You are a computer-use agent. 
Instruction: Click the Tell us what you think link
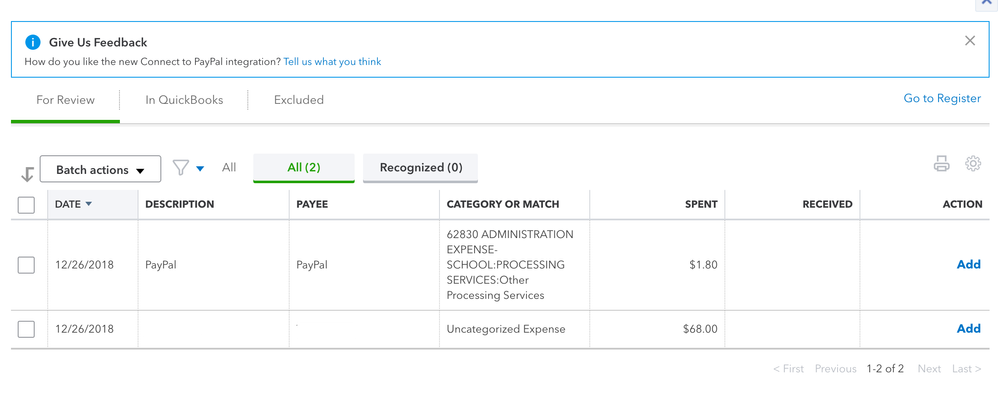pos(332,62)
